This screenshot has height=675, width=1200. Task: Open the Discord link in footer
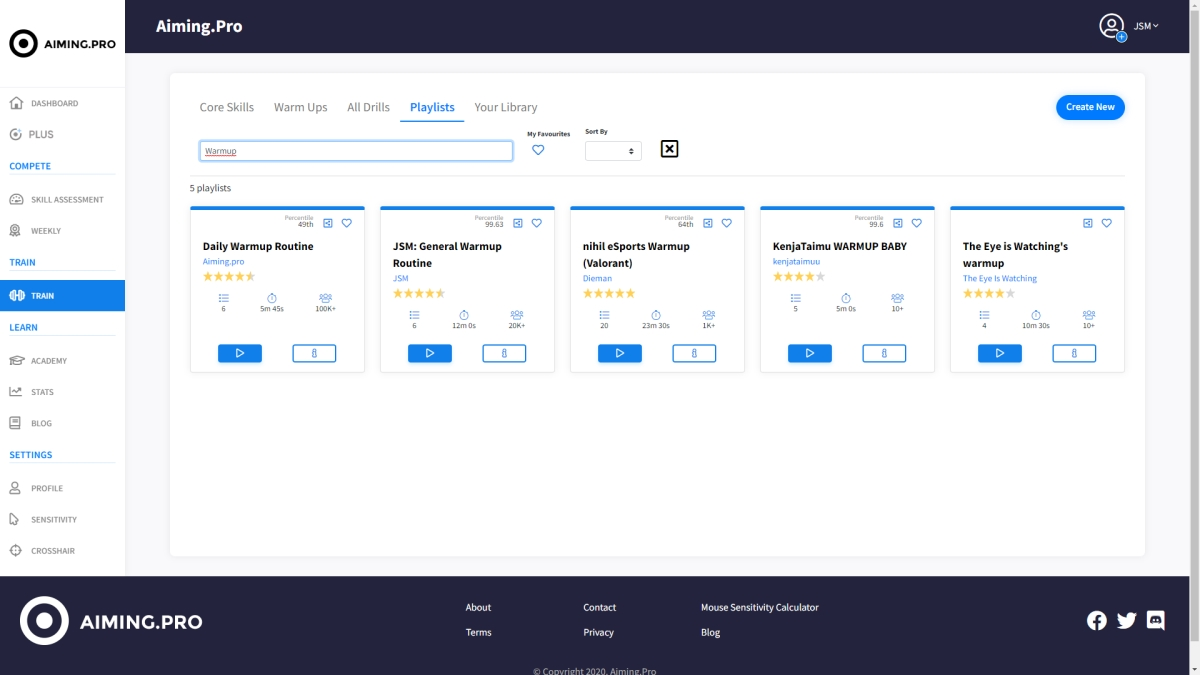(1155, 620)
